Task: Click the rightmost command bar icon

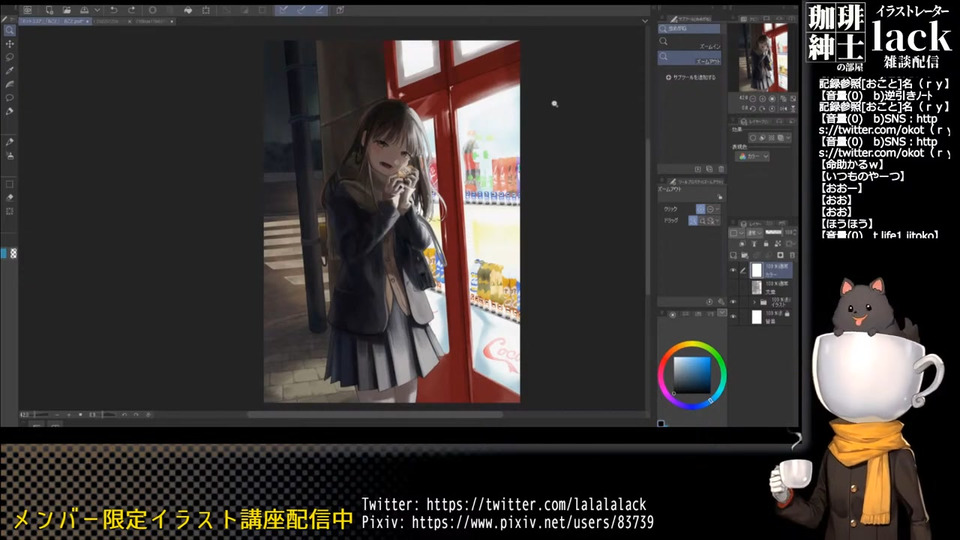Action: [340, 10]
